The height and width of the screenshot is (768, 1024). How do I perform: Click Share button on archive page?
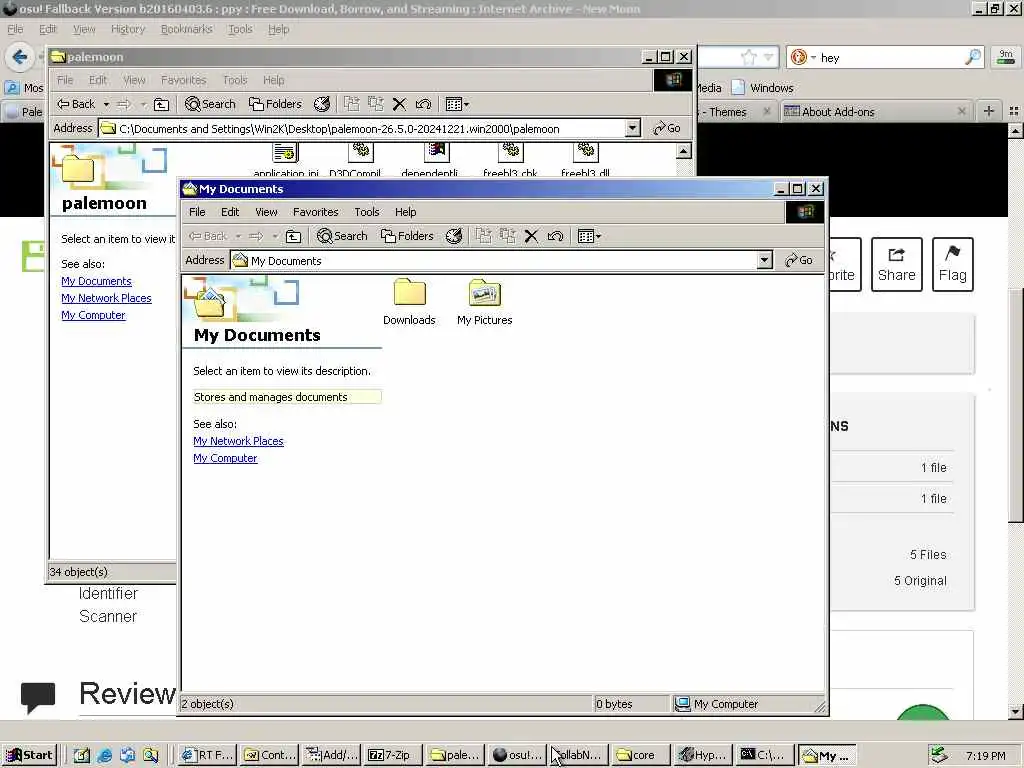click(897, 264)
